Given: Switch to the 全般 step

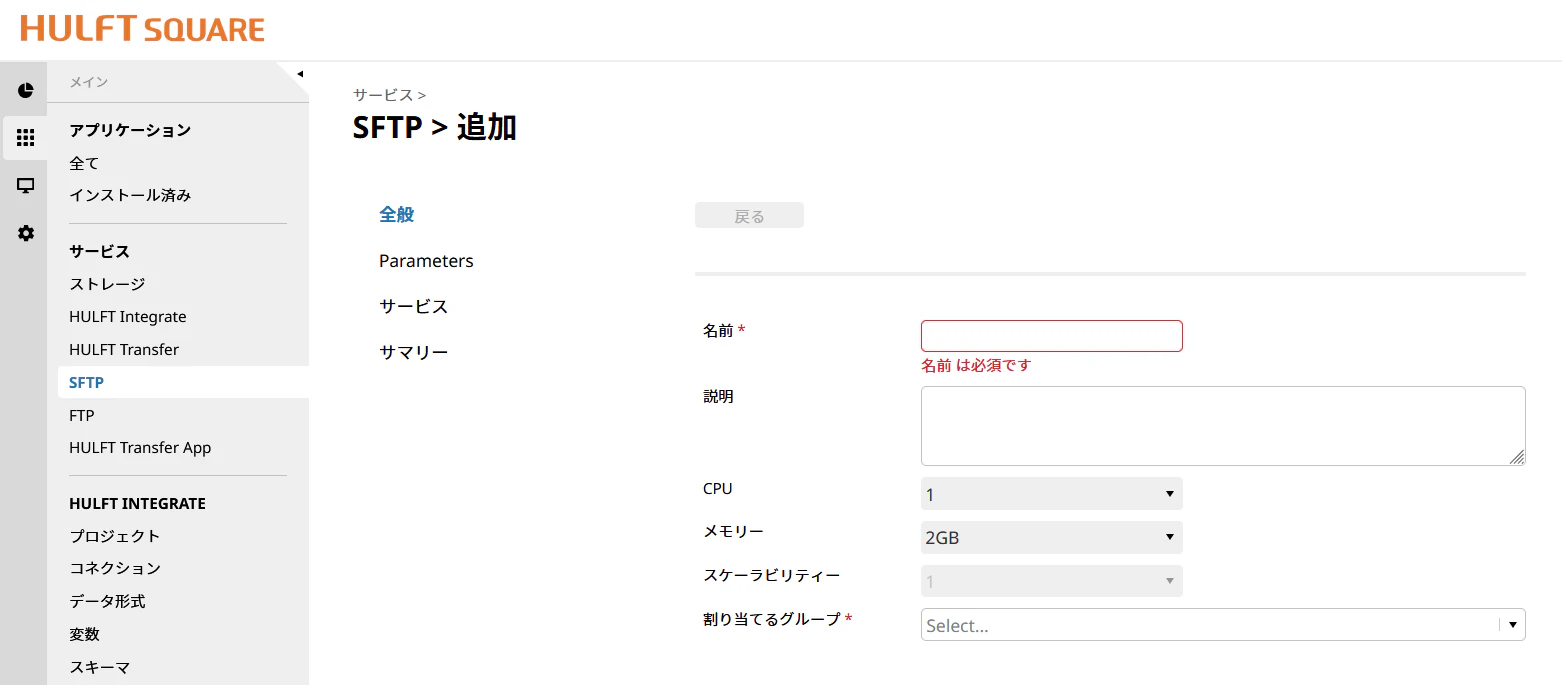Looking at the screenshot, I should 396,214.
